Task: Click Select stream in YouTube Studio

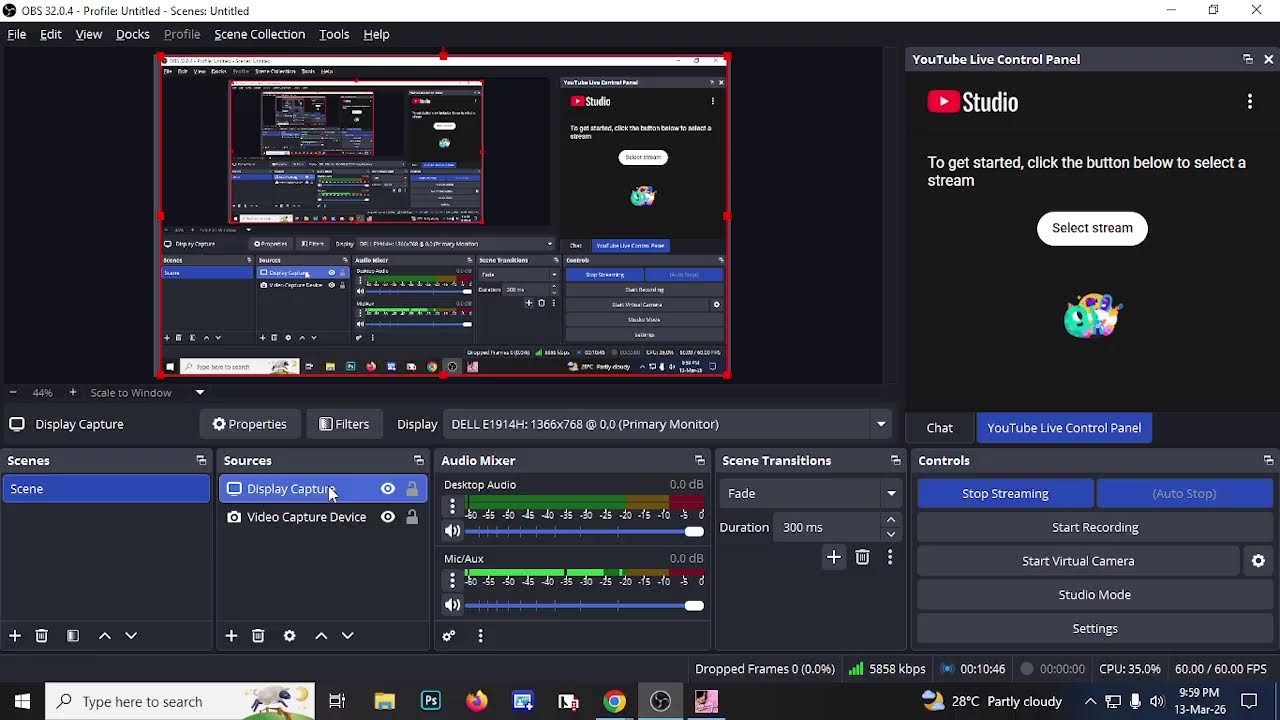Action: click(x=1092, y=228)
